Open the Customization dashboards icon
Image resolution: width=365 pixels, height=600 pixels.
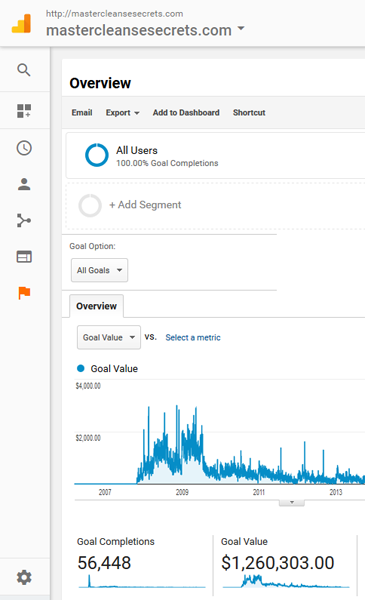point(24,111)
